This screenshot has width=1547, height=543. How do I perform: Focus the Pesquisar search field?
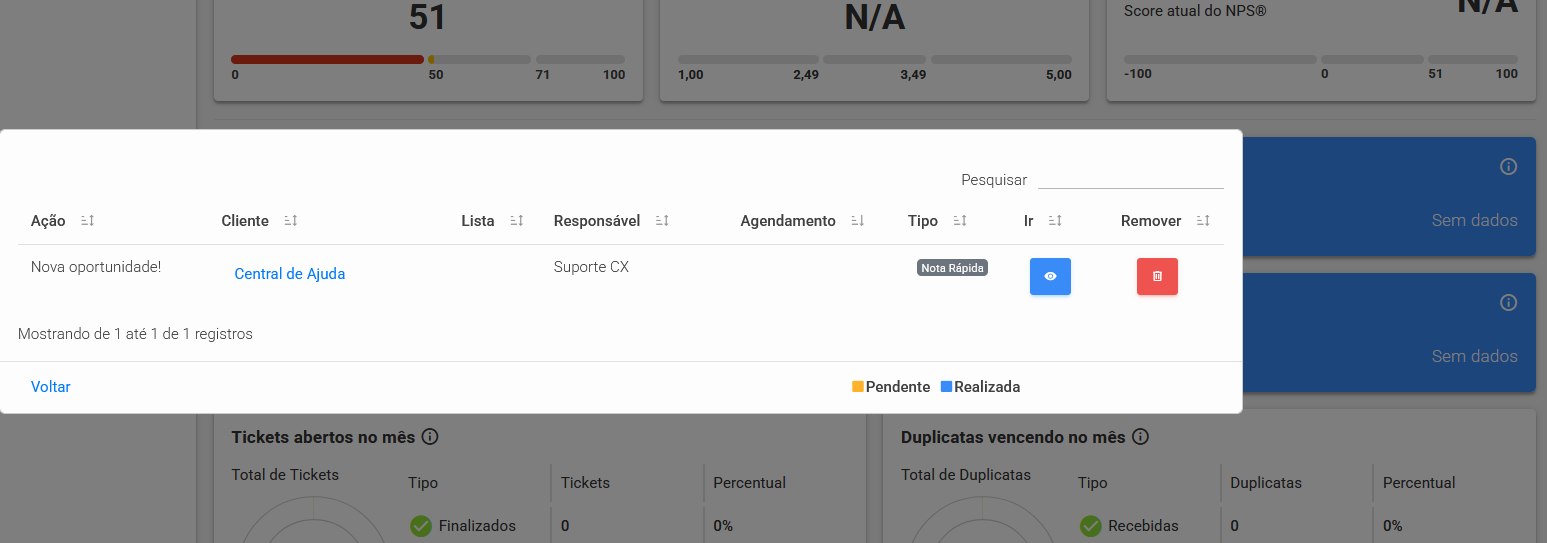(1131, 179)
